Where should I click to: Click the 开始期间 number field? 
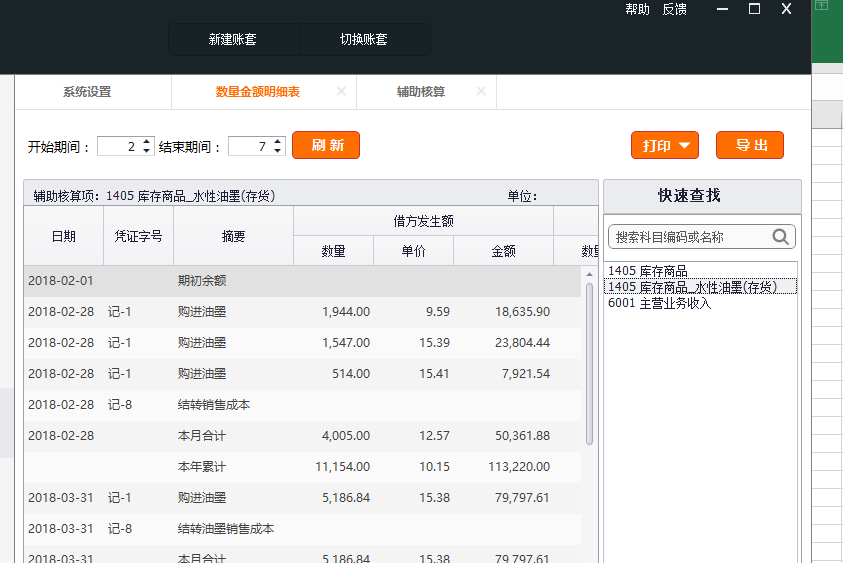pos(117,146)
